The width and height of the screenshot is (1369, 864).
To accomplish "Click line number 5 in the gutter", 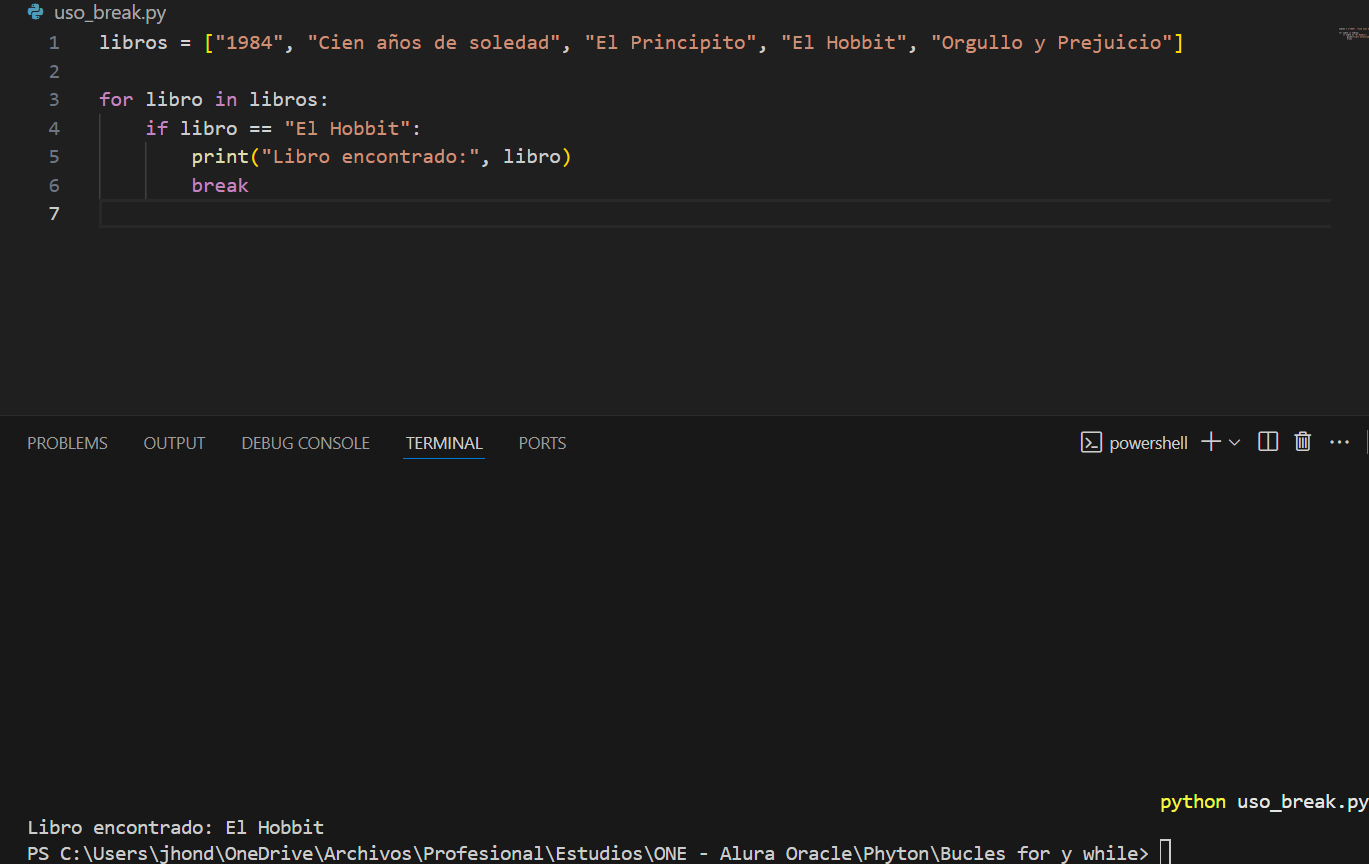I will pos(54,157).
